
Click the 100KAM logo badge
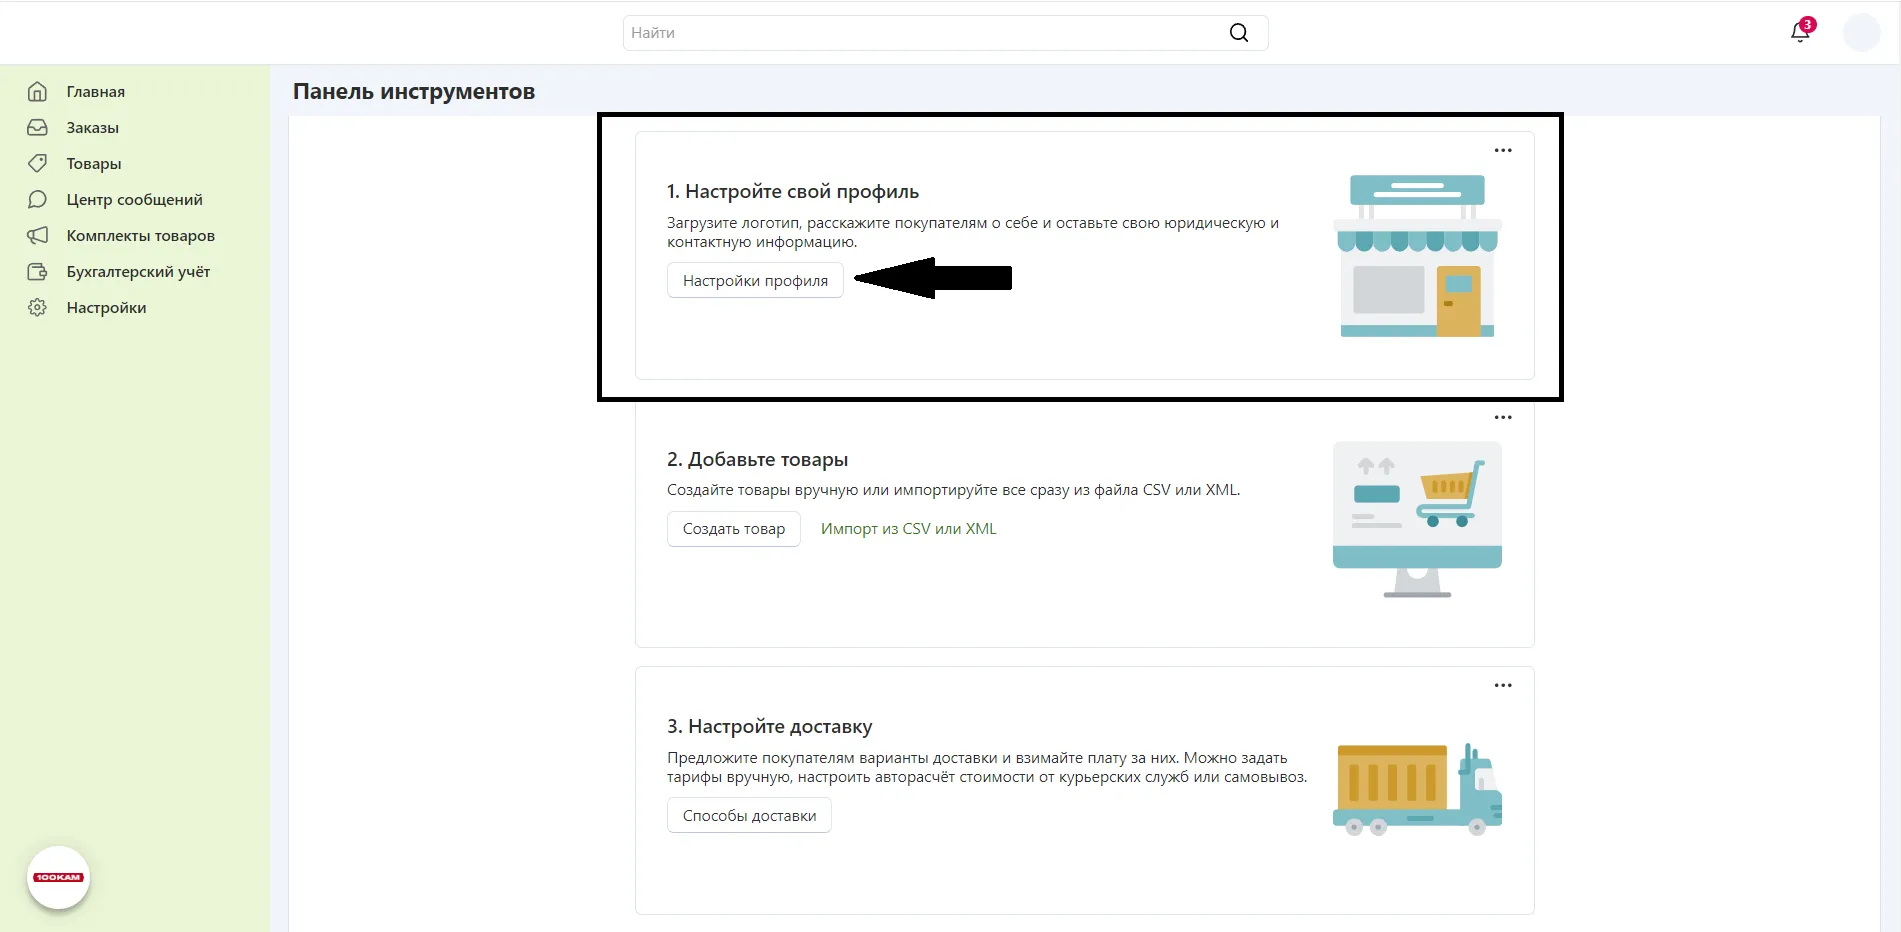pyautogui.click(x=58, y=877)
